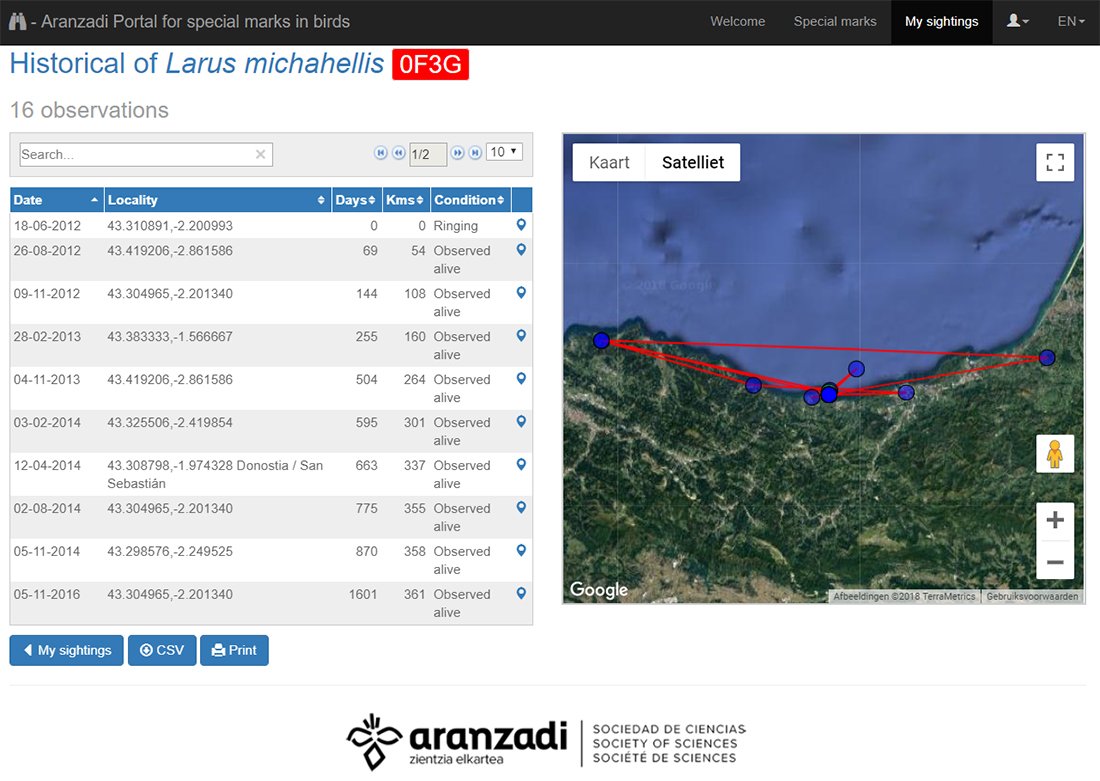The height and width of the screenshot is (781, 1100).
Task: Open the Special marks menu item
Action: 835,21
